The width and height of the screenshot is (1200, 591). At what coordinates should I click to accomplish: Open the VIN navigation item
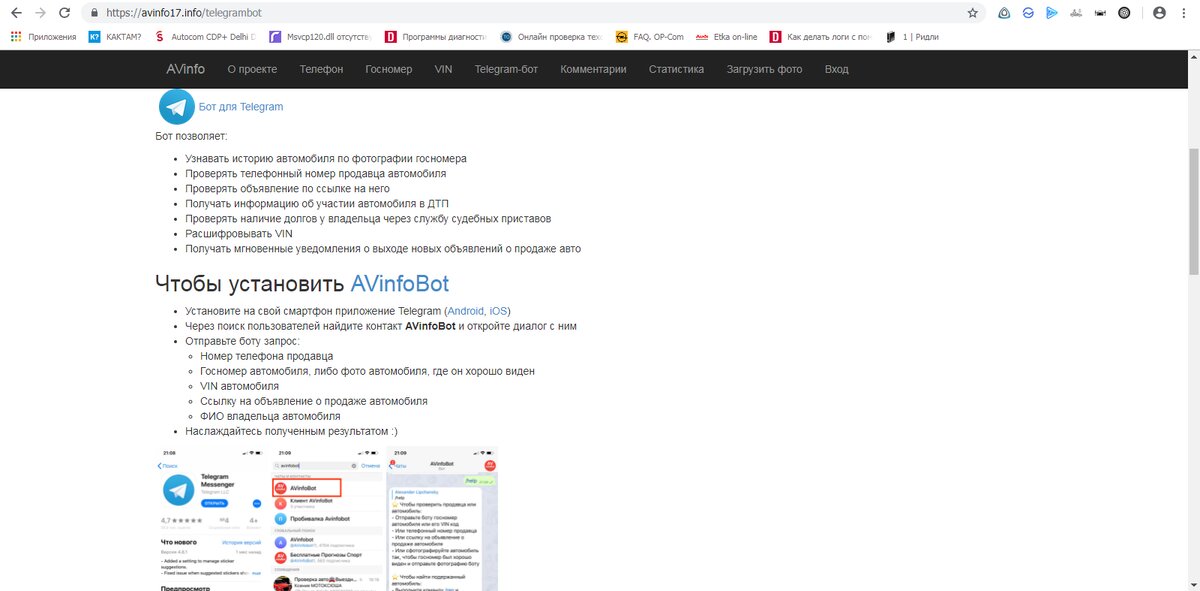tap(443, 69)
